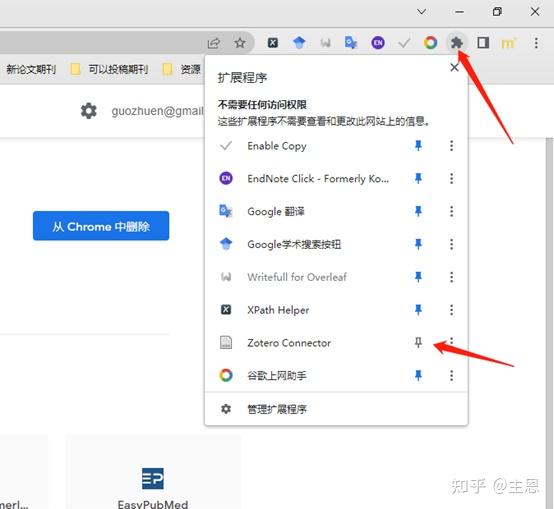
Task: Unpin the Google学术搜索按钮 extension
Action: click(x=418, y=244)
